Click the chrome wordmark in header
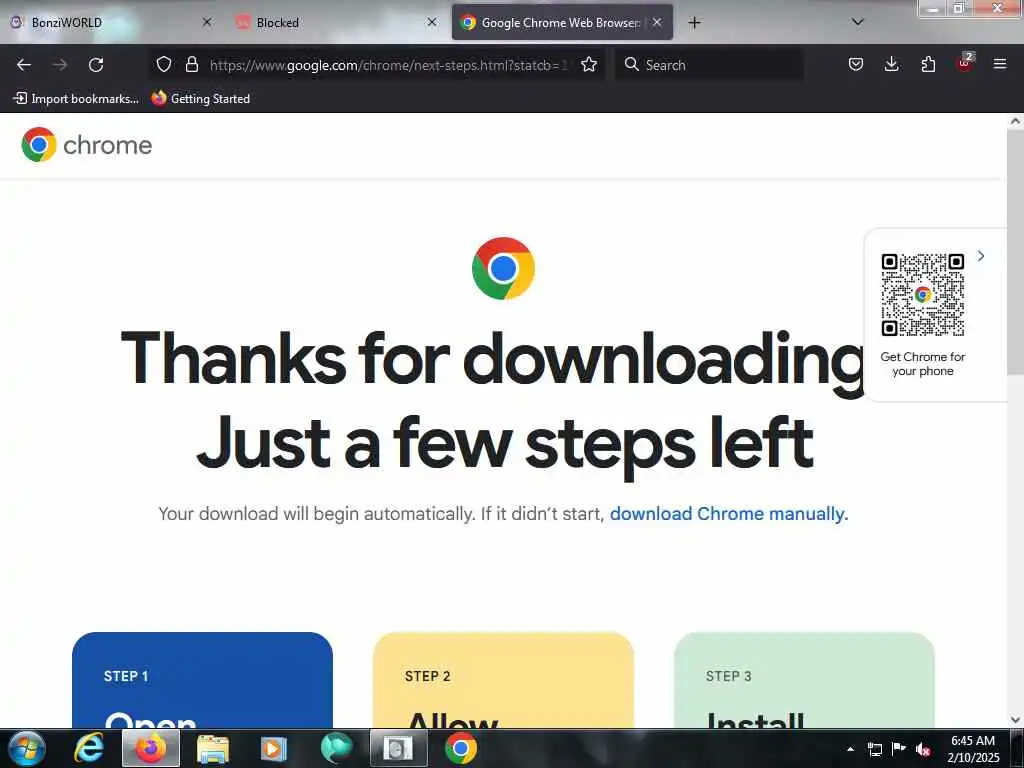The width and height of the screenshot is (1024, 768). tap(108, 145)
